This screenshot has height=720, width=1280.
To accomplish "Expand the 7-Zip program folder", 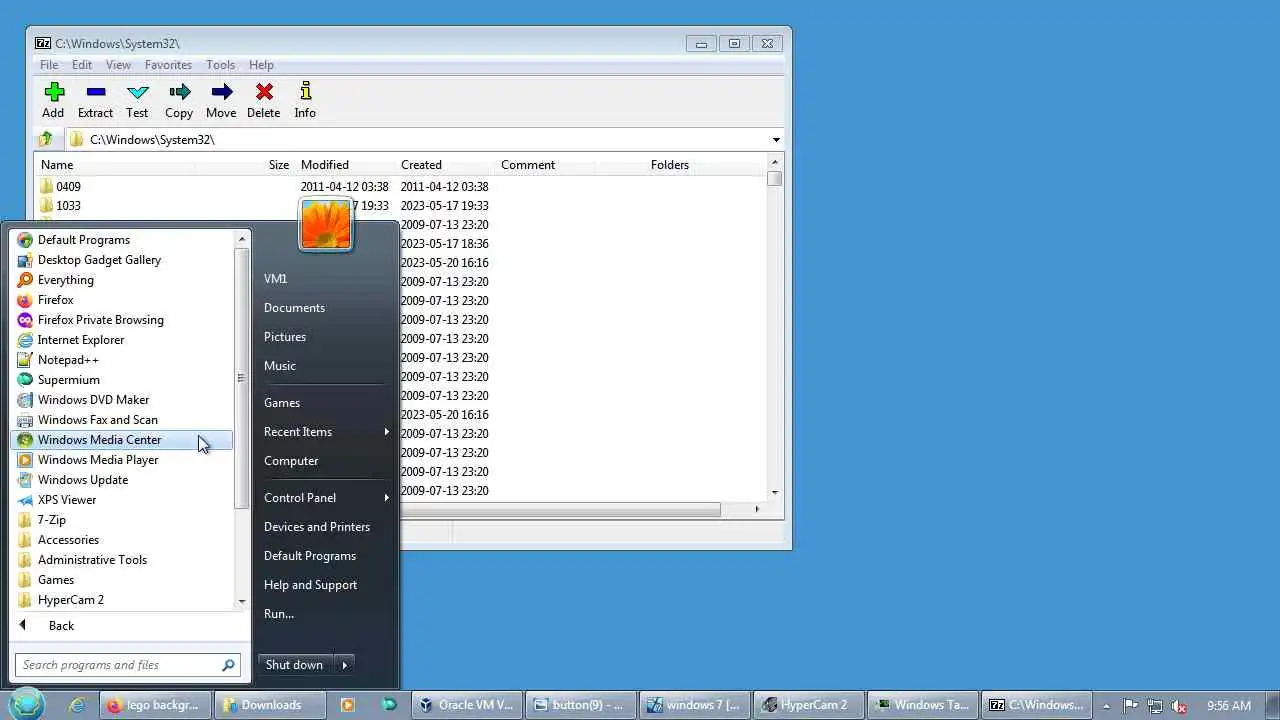I will pos(121,520).
